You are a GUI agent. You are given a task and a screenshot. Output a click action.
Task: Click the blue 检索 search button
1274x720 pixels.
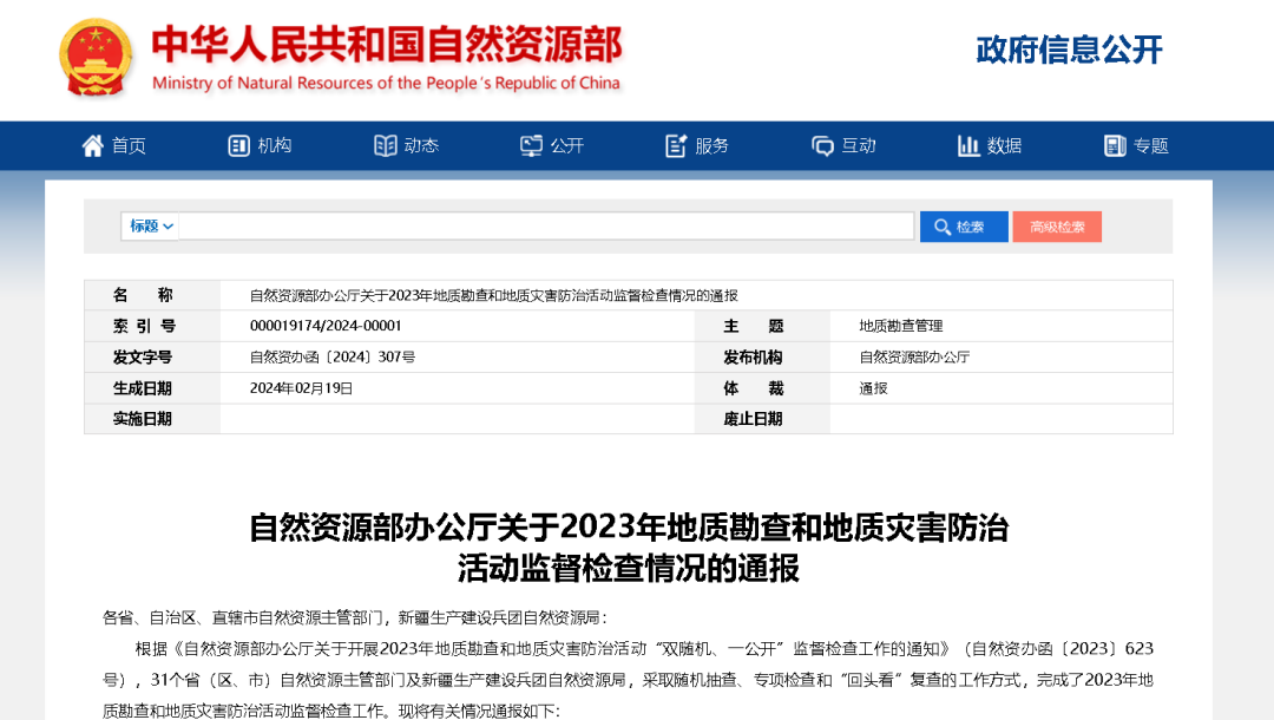[964, 227]
